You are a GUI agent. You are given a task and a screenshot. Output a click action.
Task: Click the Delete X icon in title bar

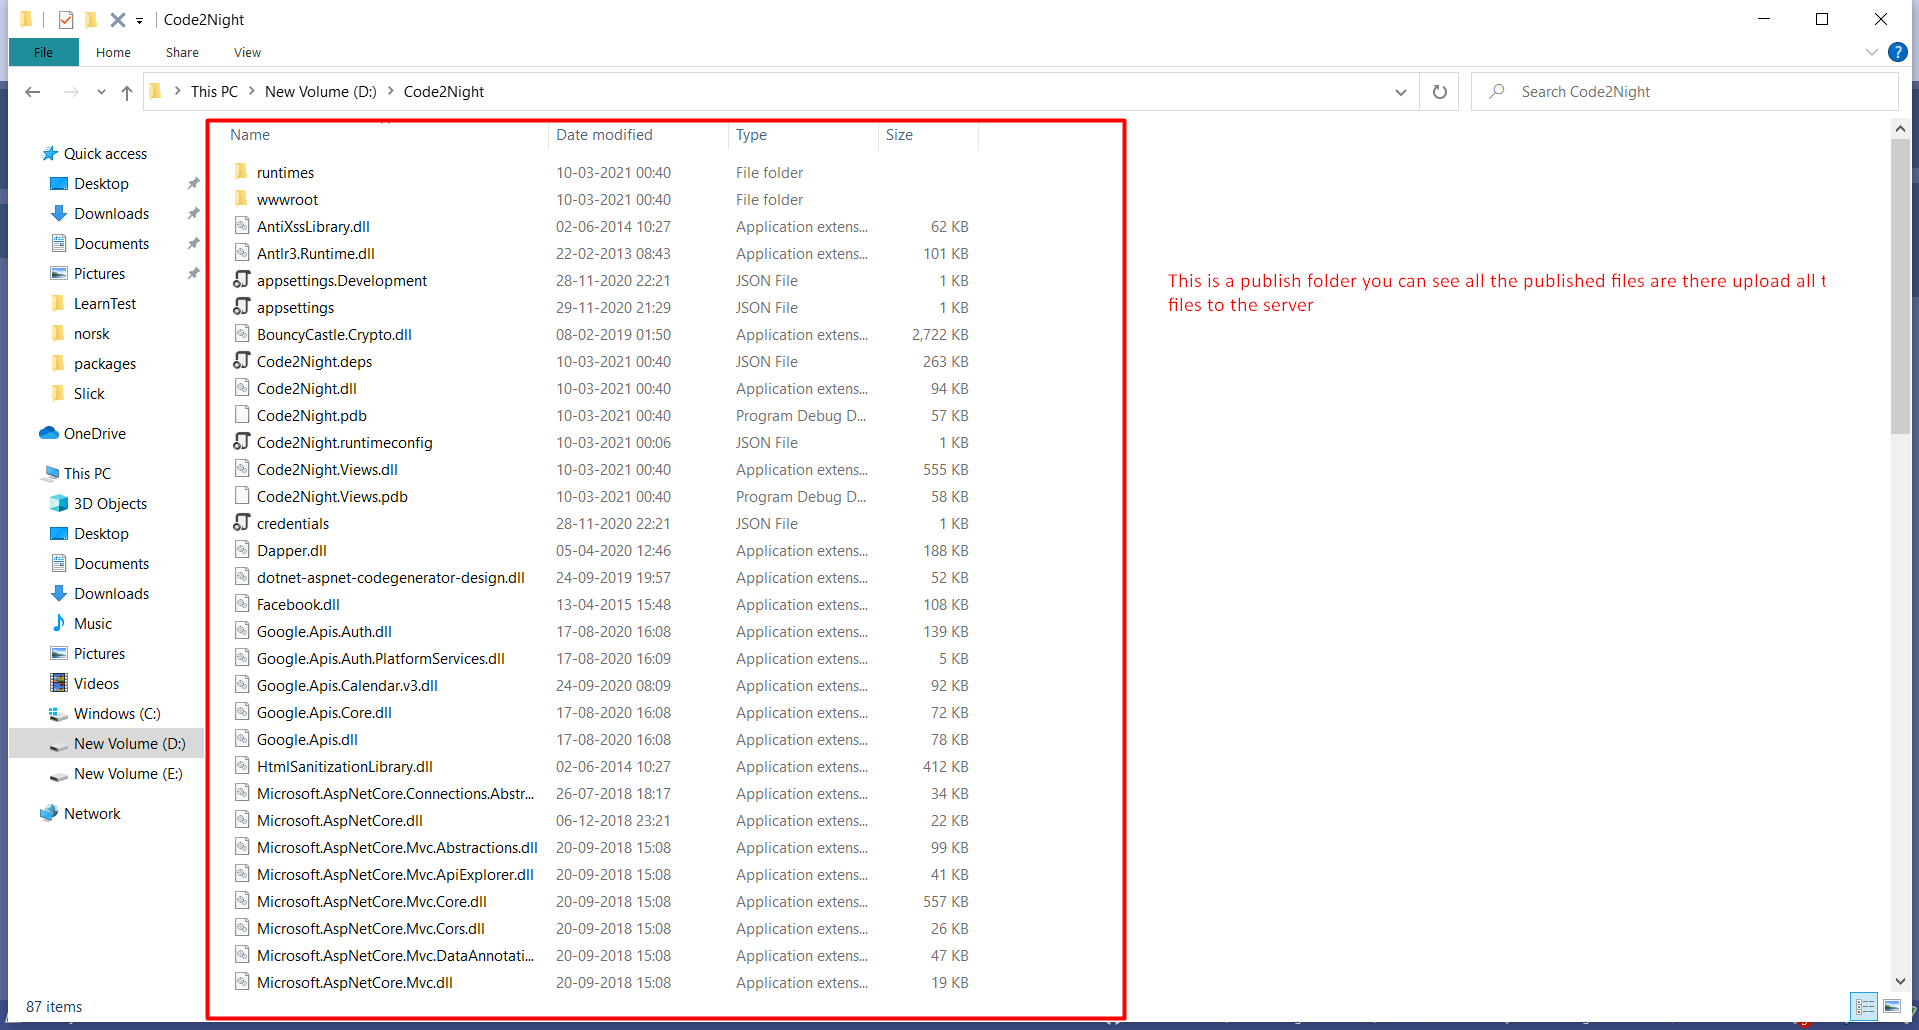point(117,20)
